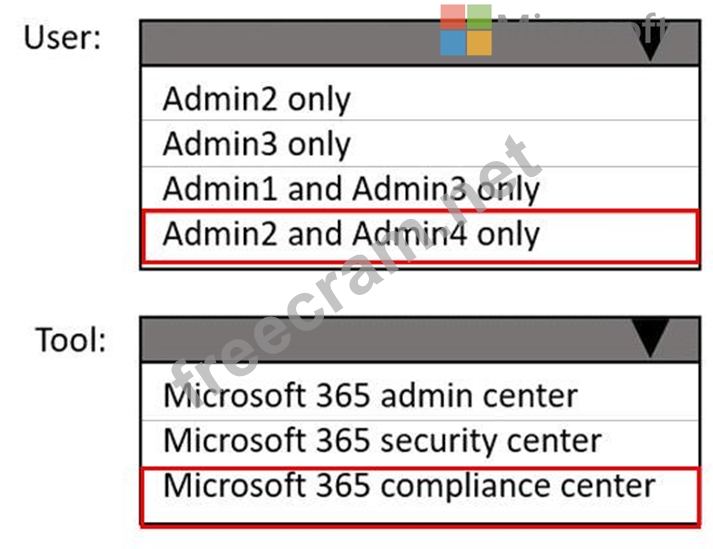Click the "Tool:" label

[x=71, y=340]
